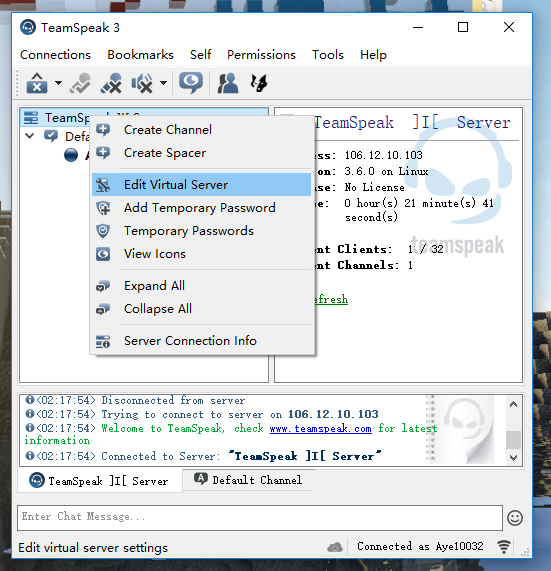Click the chat log vertical scrollbar thumb

coord(513,440)
